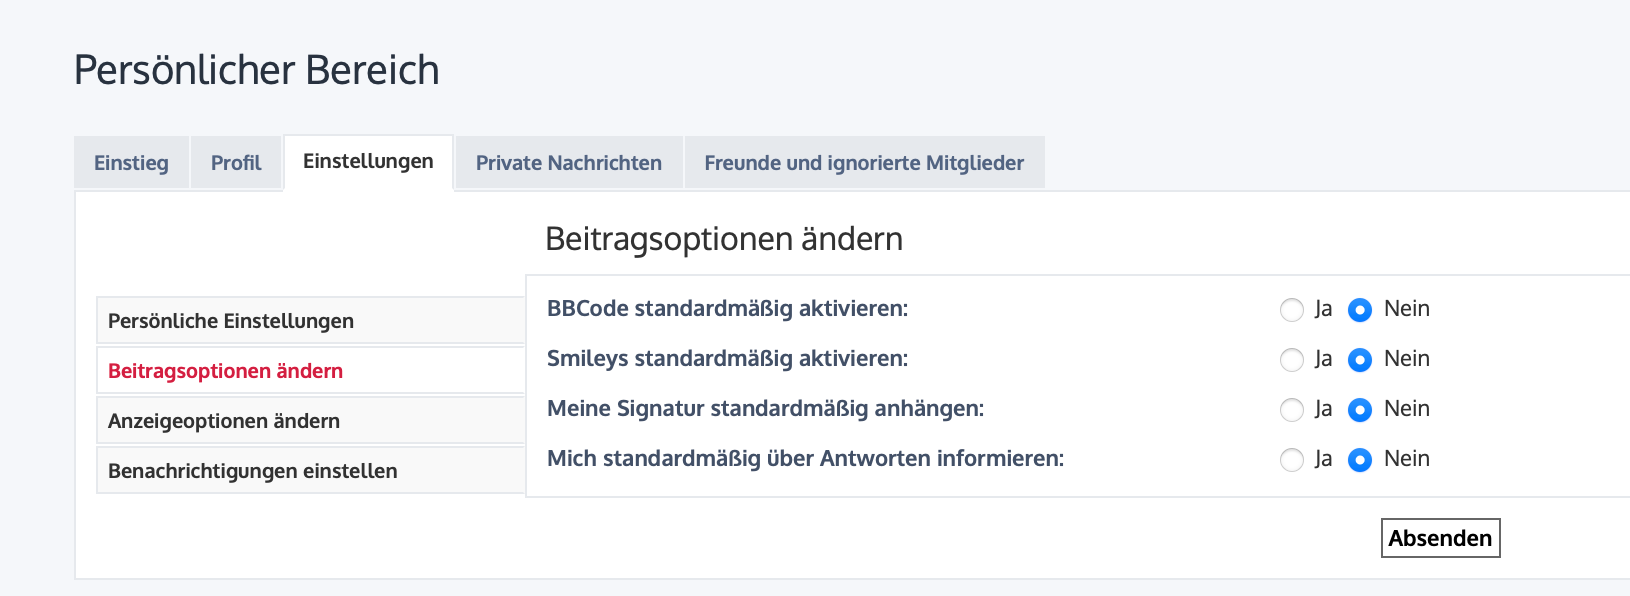Image resolution: width=1630 pixels, height=596 pixels.
Task: Click the Persönlicher Bereich page heading
Action: (x=257, y=70)
